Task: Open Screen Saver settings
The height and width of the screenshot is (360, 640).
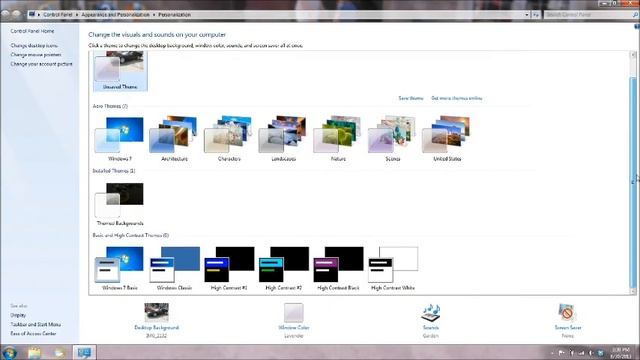Action: 567,320
